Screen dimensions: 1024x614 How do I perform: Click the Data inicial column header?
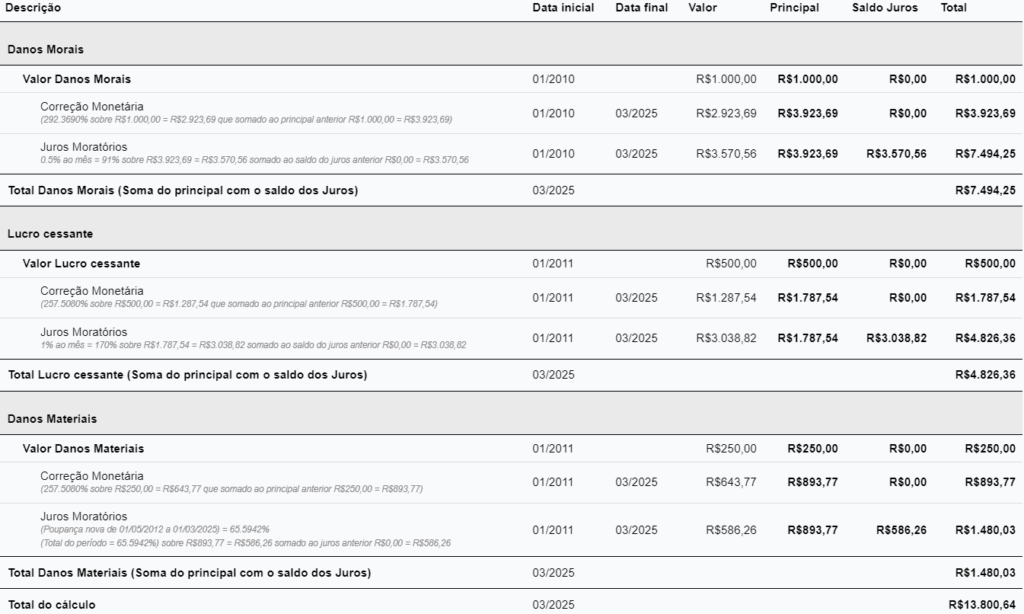563,8
